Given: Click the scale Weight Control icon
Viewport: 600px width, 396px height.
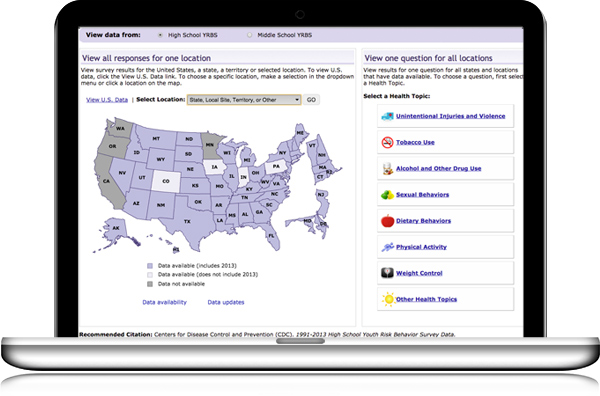Looking at the screenshot, I should (387, 273).
